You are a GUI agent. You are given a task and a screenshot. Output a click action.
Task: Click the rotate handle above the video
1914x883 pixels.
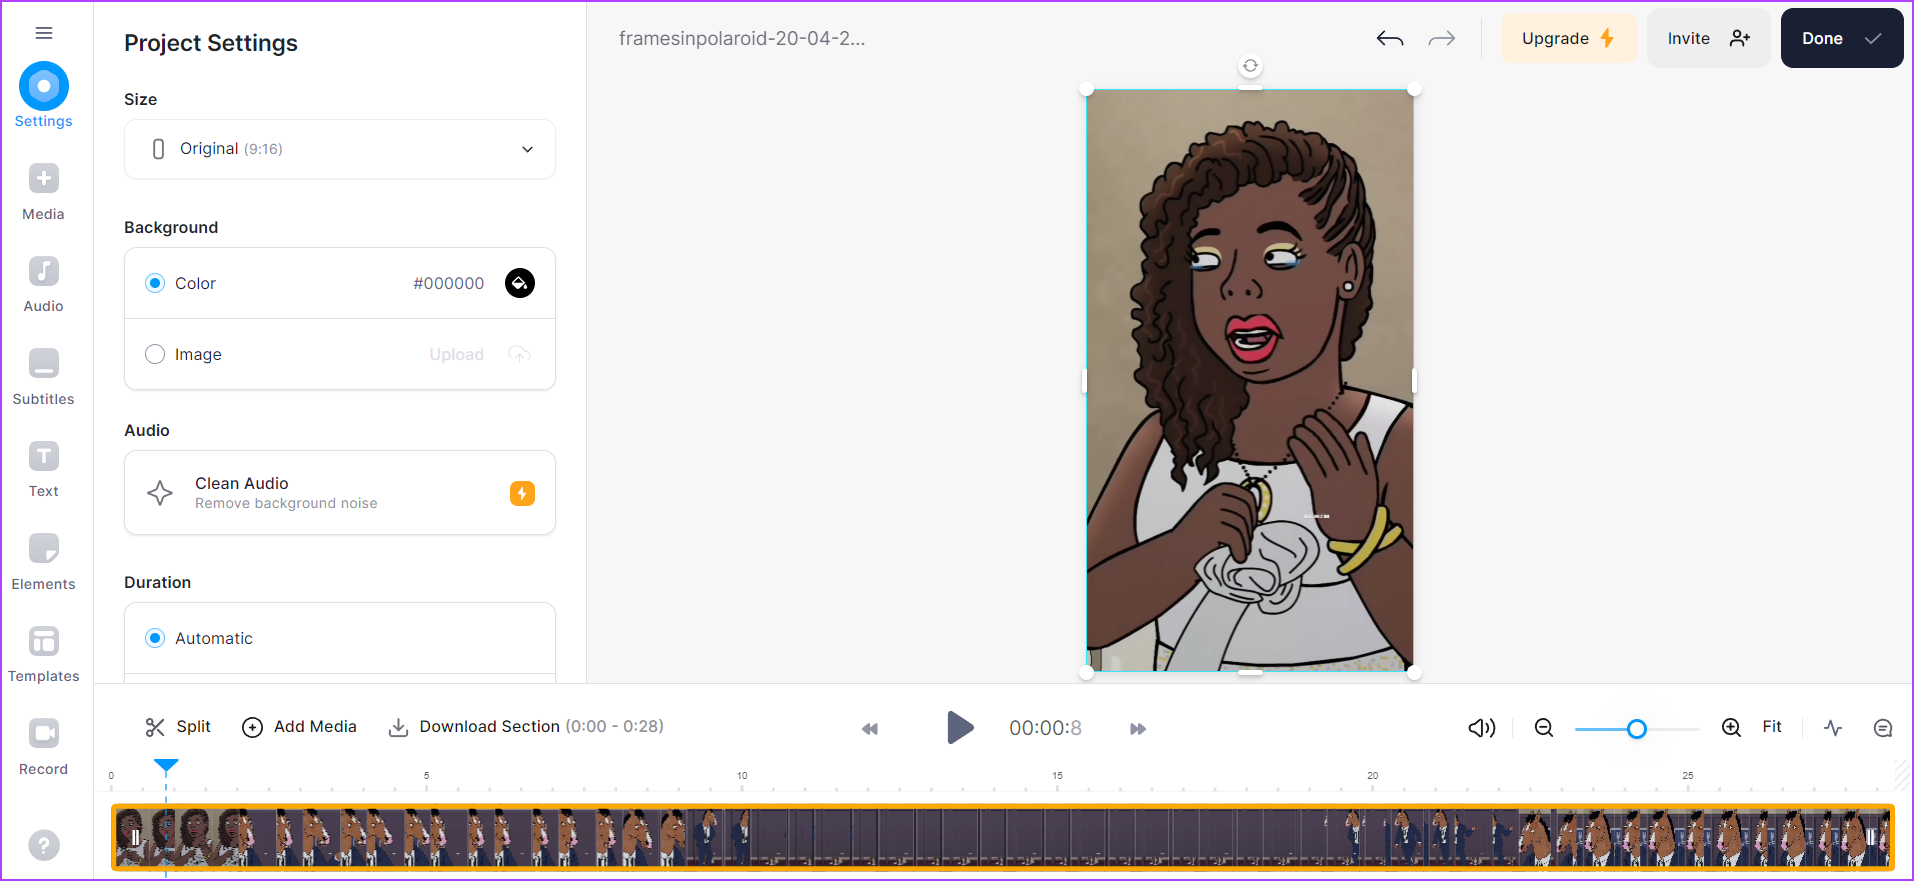pos(1250,66)
